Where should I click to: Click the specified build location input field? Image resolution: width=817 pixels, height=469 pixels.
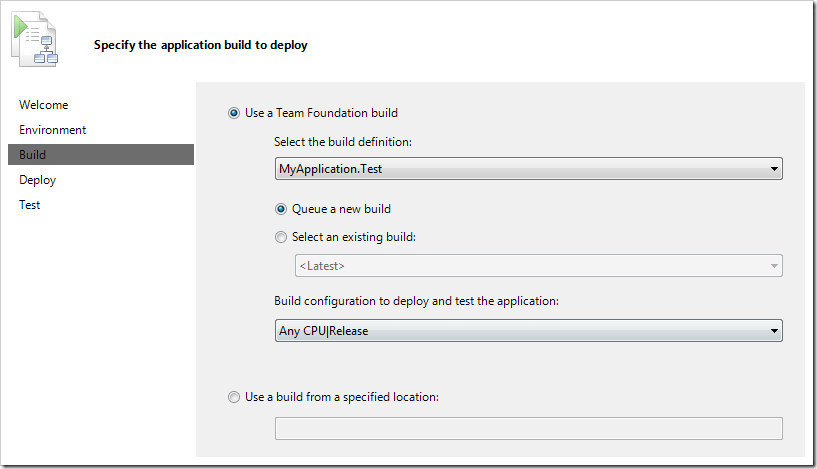point(528,428)
